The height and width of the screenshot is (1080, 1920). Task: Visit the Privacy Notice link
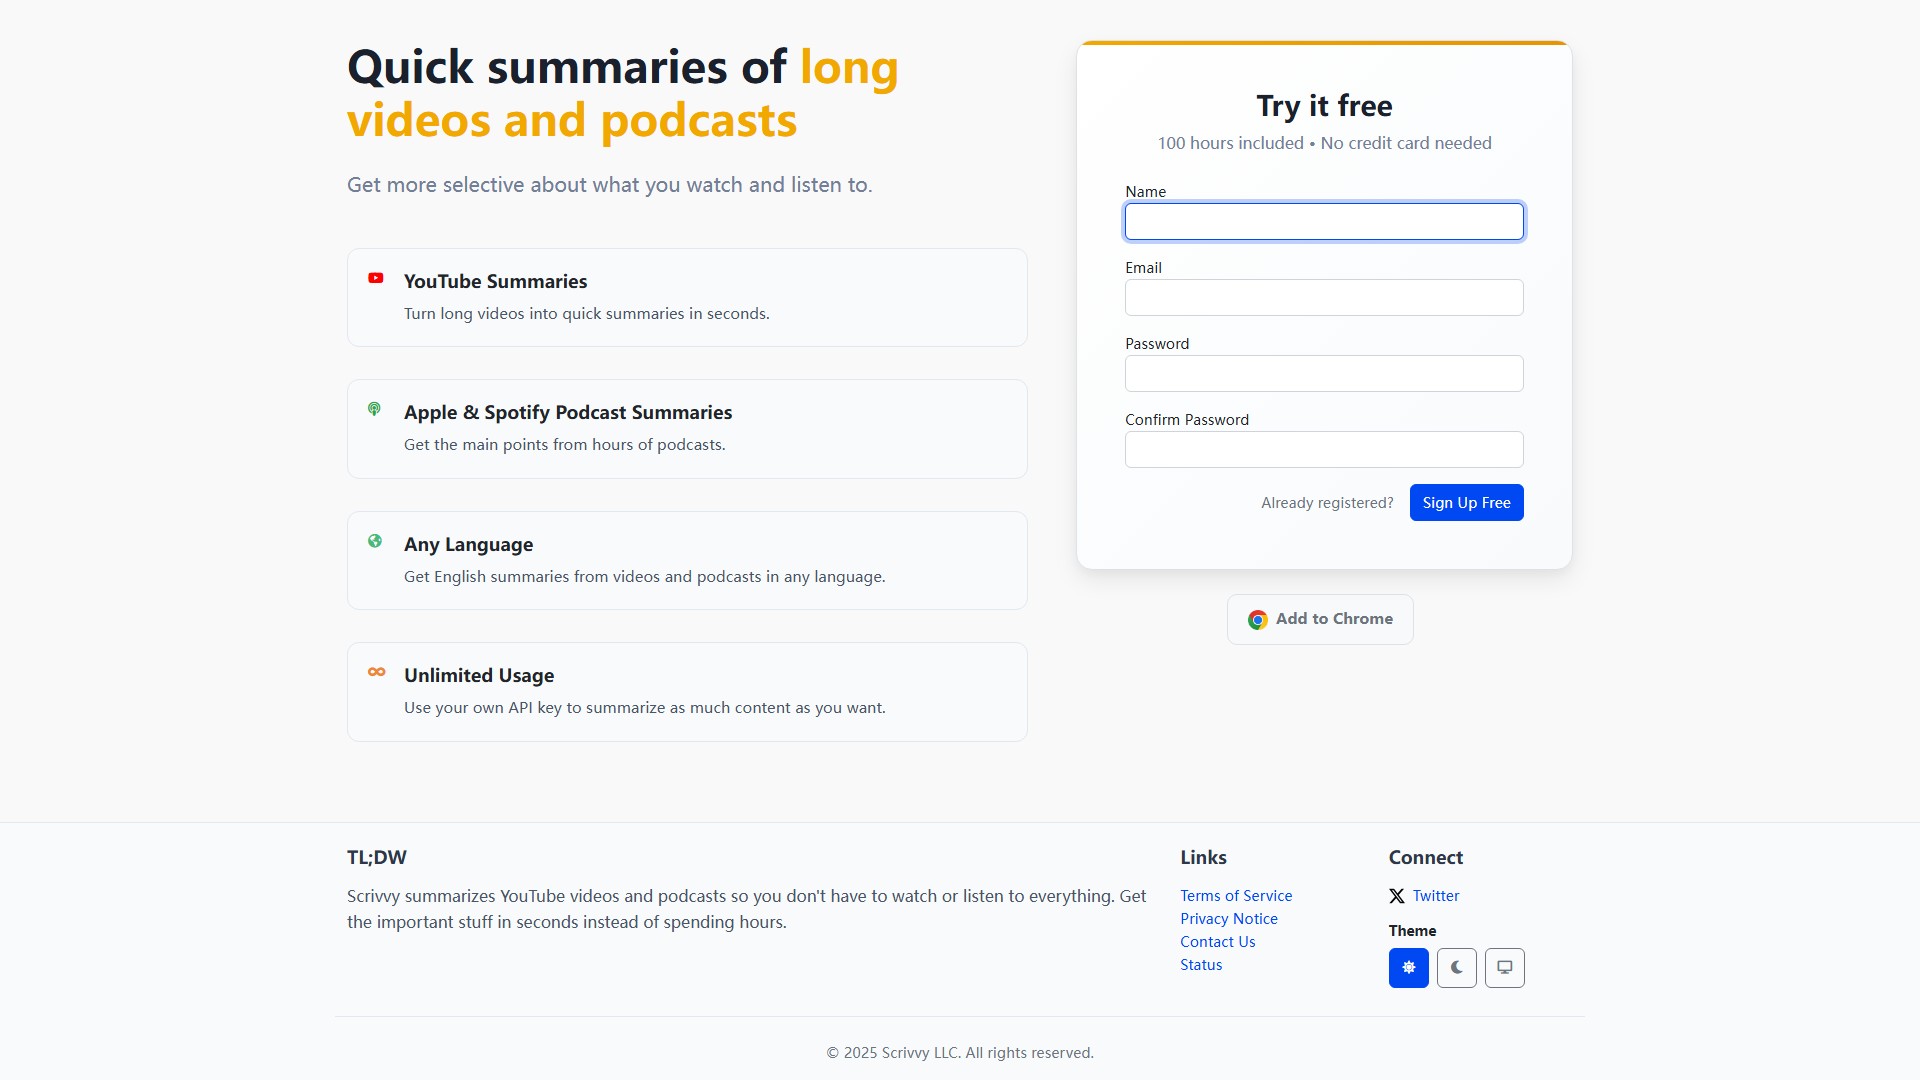1229,919
